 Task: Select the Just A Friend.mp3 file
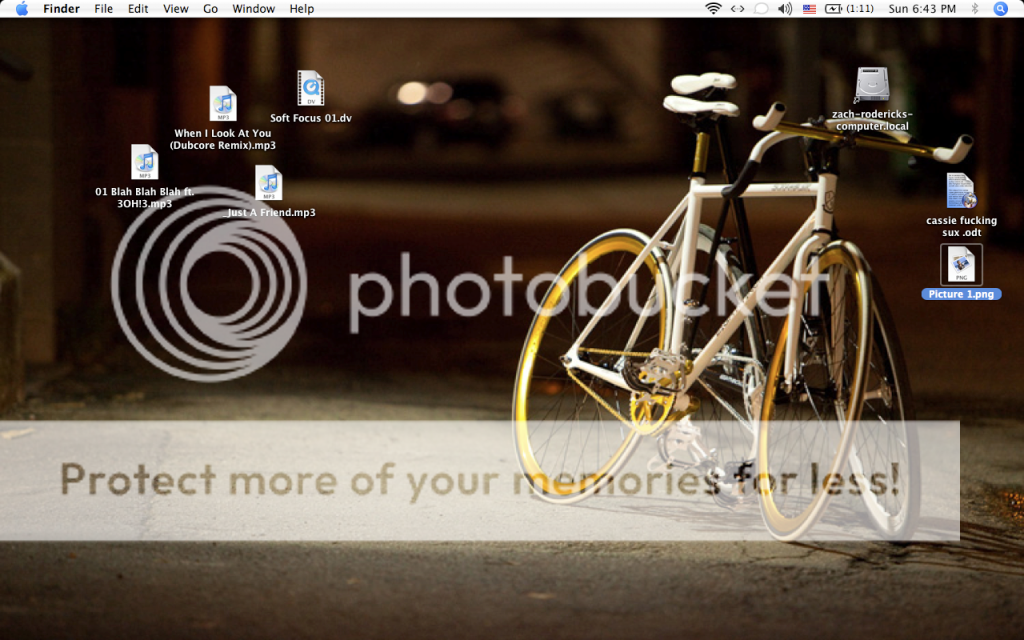268,184
